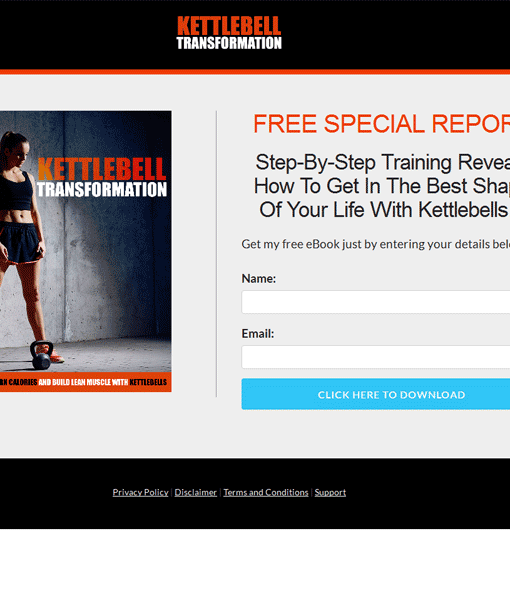
Task: Open the Privacy Policy link
Action: pos(140,492)
